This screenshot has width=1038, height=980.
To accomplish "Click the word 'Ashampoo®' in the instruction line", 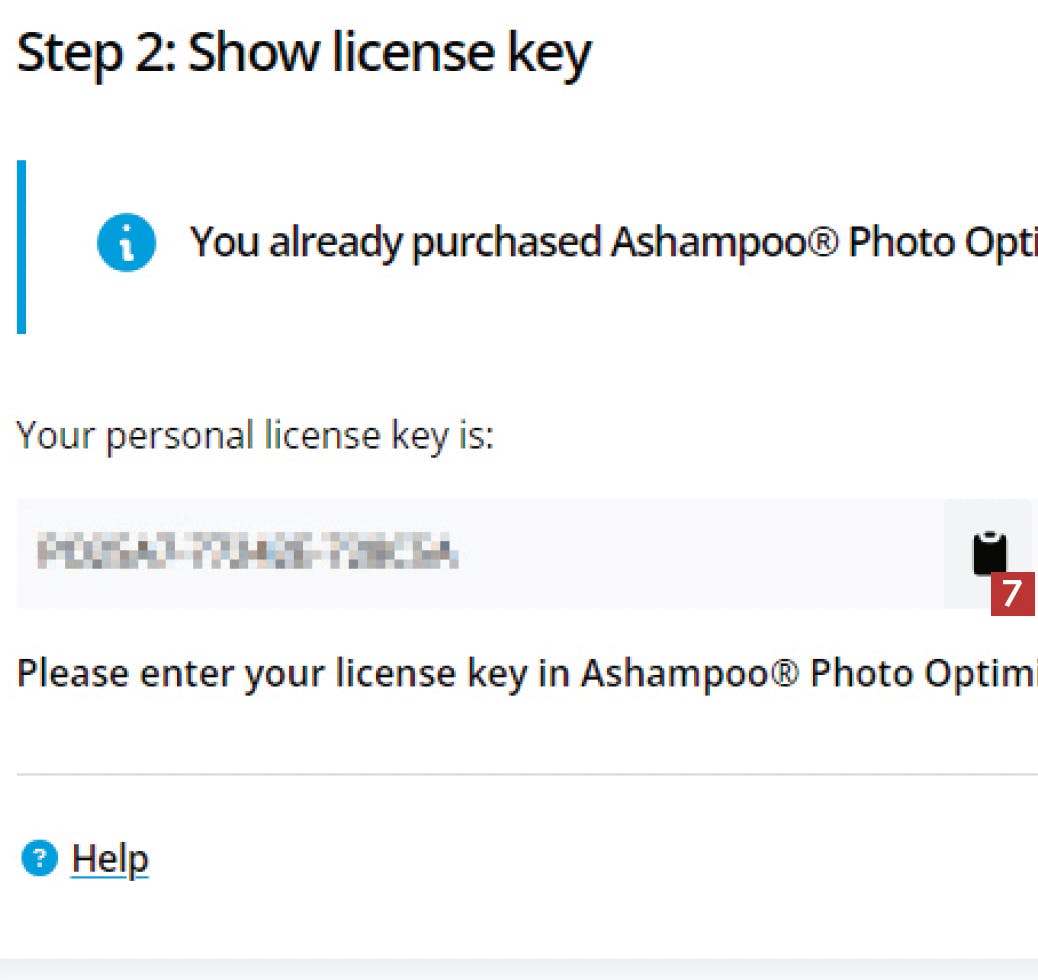I will click(690, 673).
